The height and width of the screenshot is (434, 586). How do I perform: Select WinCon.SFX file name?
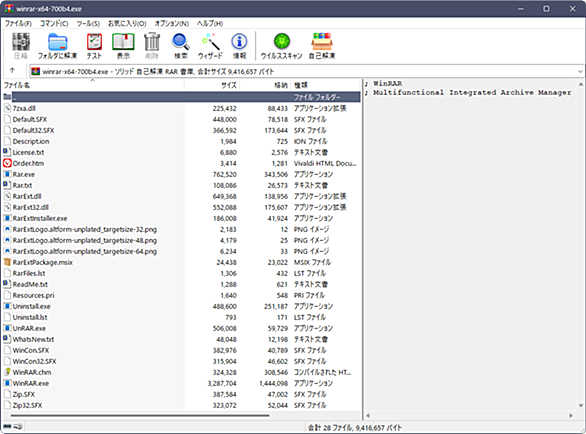tap(31, 350)
